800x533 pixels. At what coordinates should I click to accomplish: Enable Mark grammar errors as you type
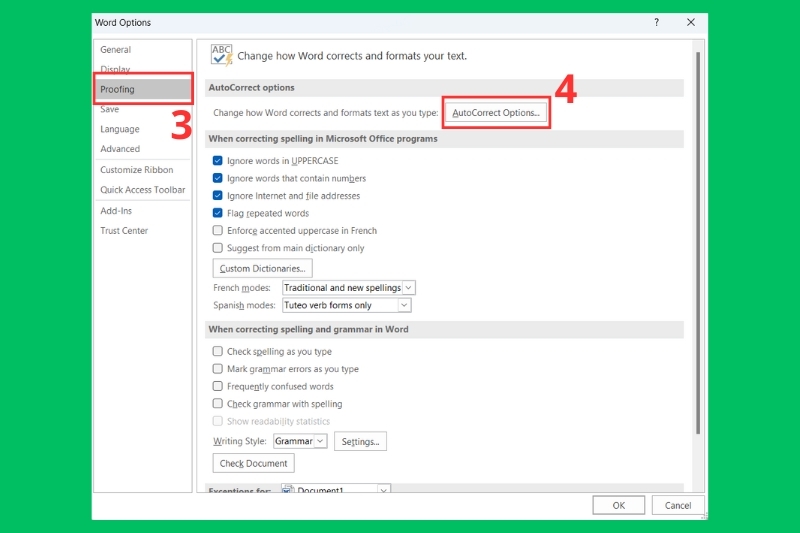click(x=217, y=368)
